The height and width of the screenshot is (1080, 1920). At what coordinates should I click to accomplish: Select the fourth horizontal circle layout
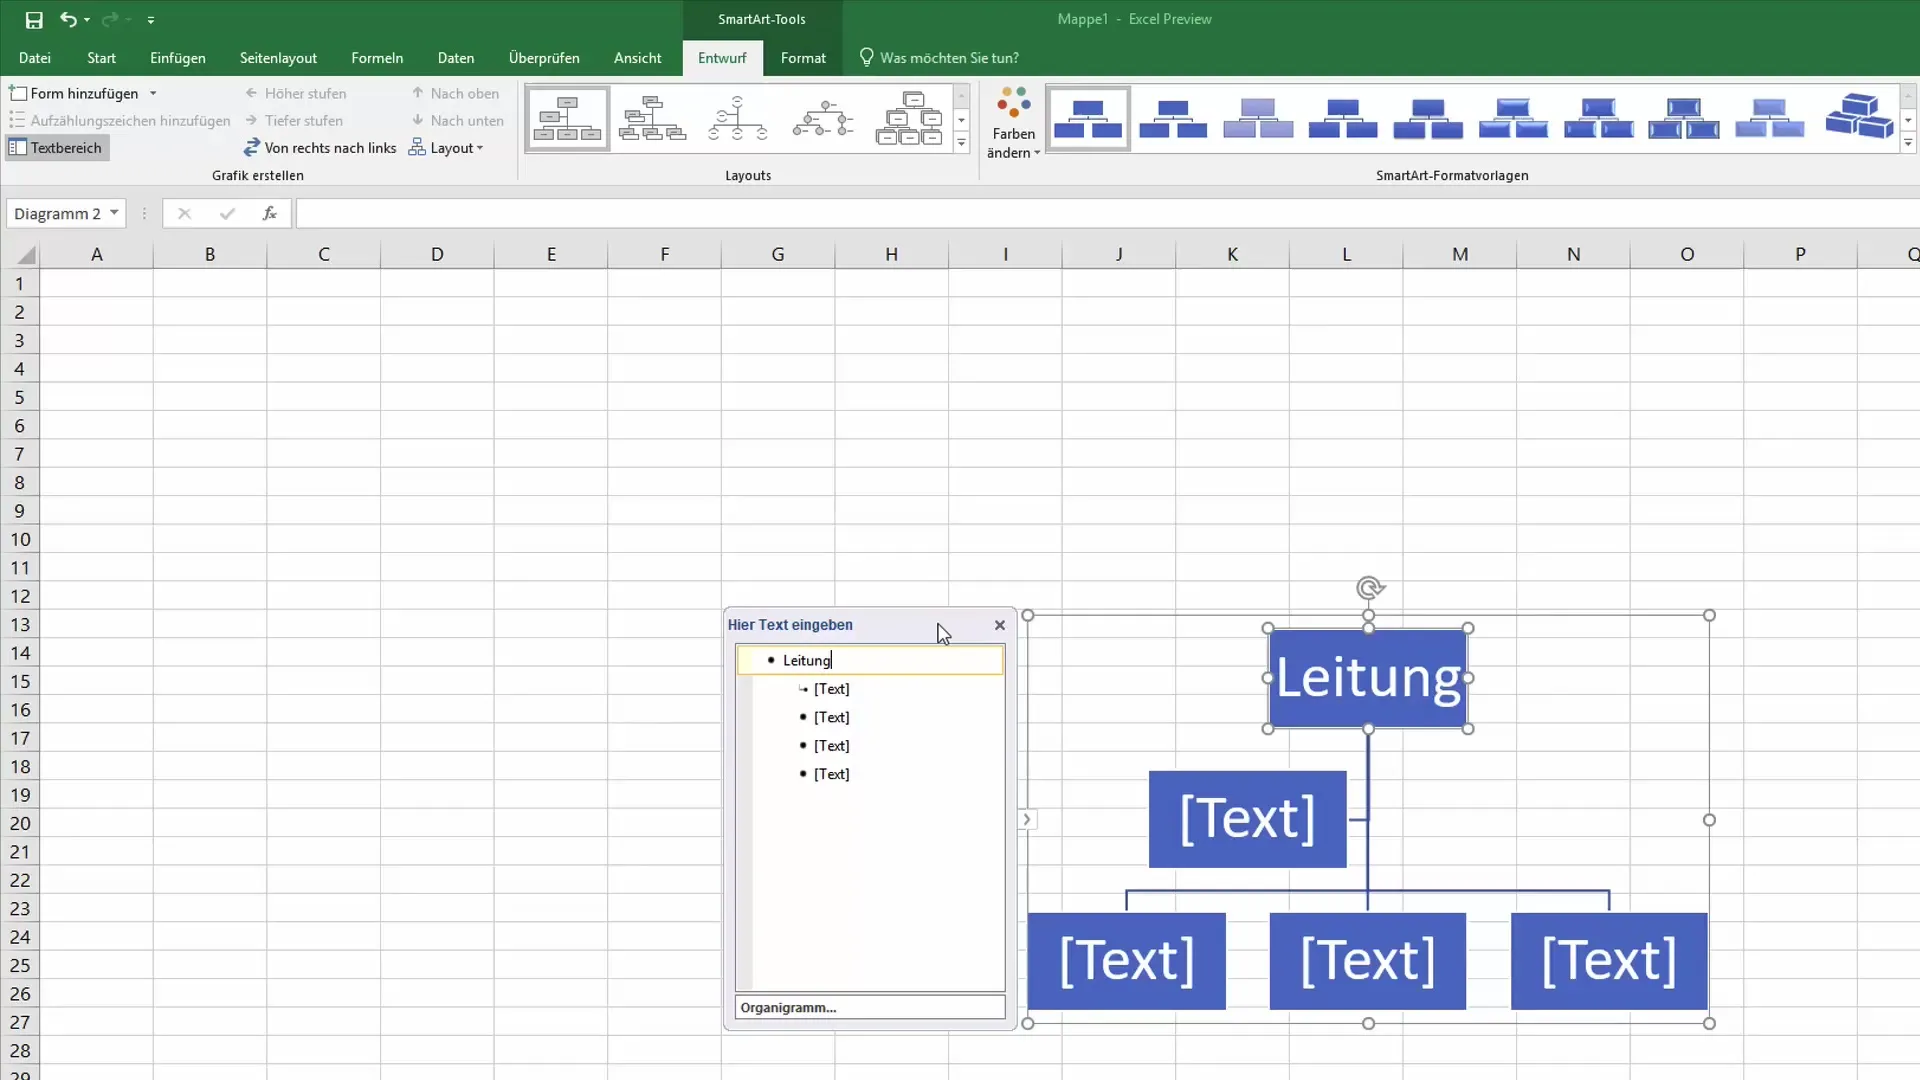823,119
